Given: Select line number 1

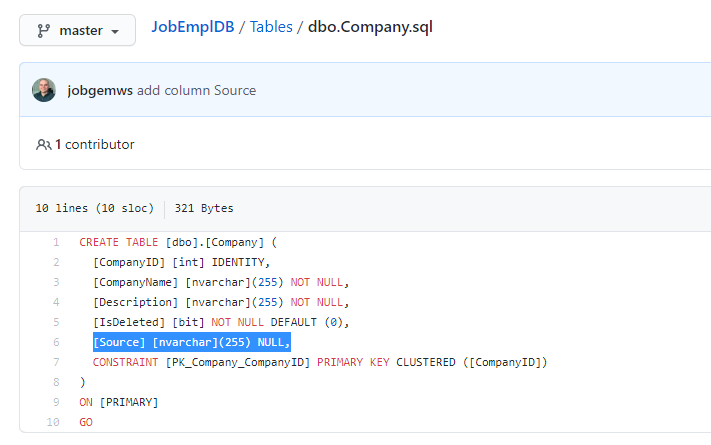Looking at the screenshot, I should click(x=56, y=242).
